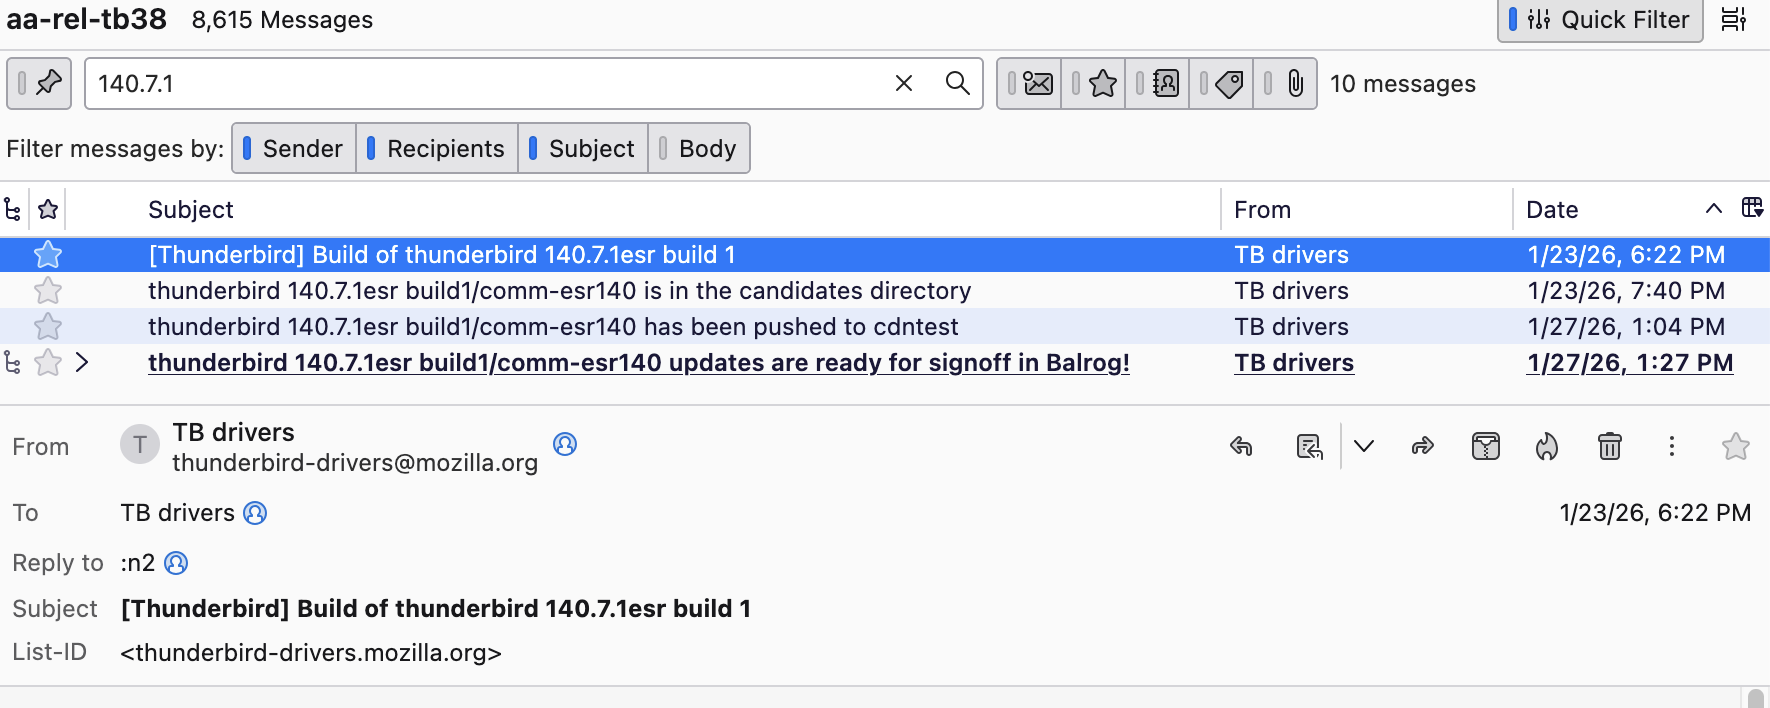Expand the Balrog signoff thread
1770x708 pixels.
(82, 363)
